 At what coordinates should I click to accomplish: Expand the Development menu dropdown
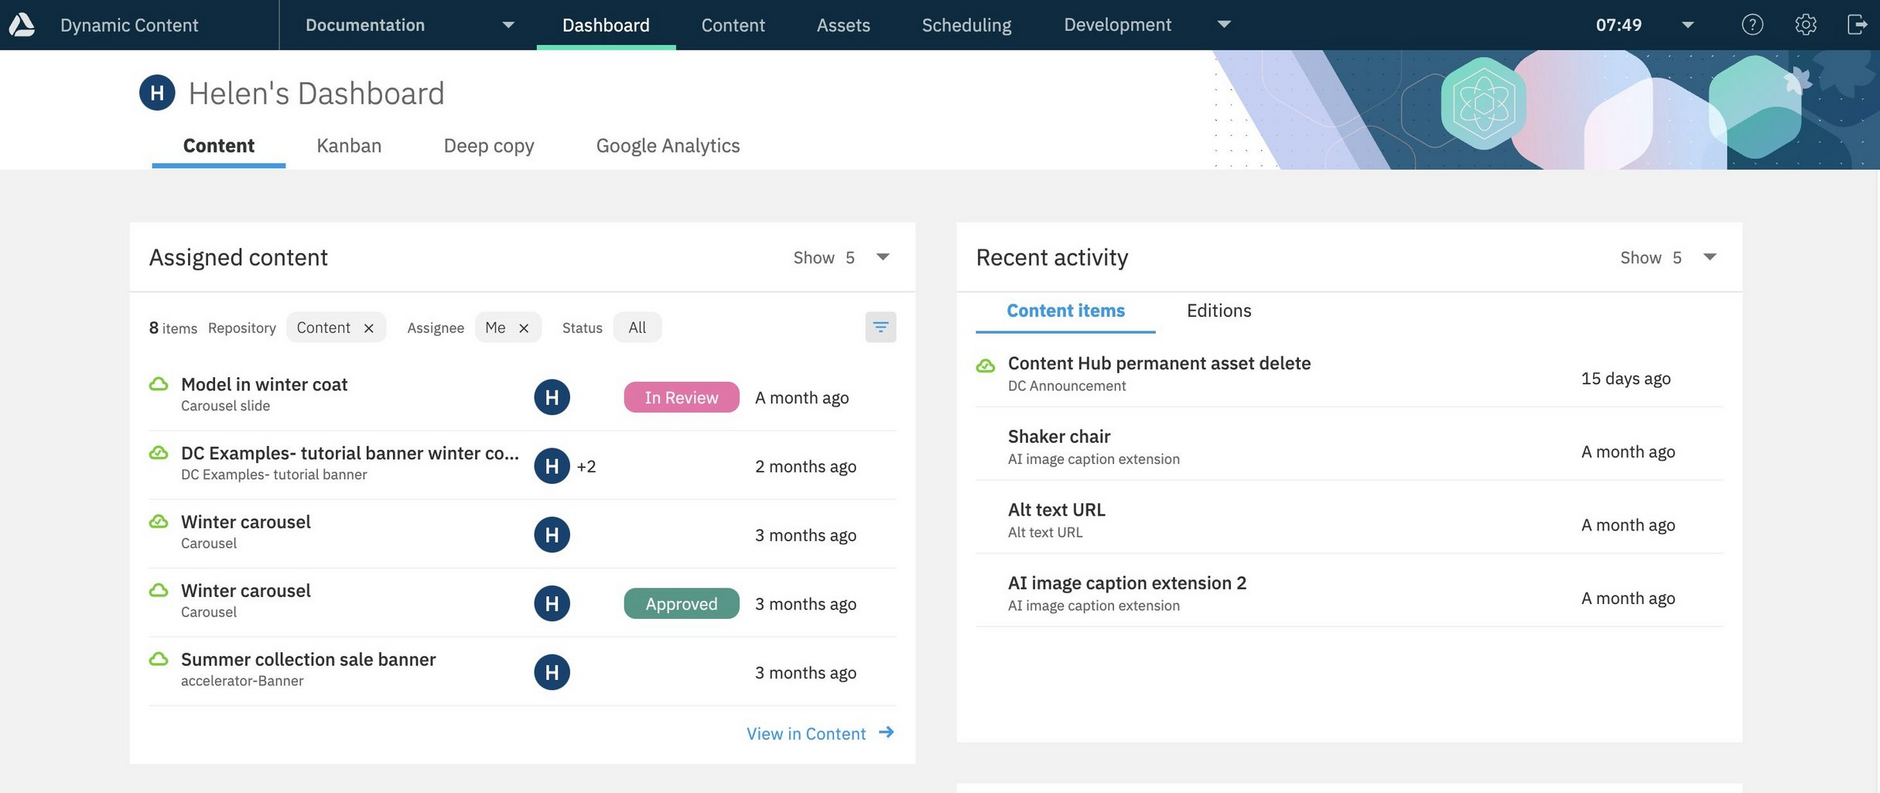point(1224,25)
